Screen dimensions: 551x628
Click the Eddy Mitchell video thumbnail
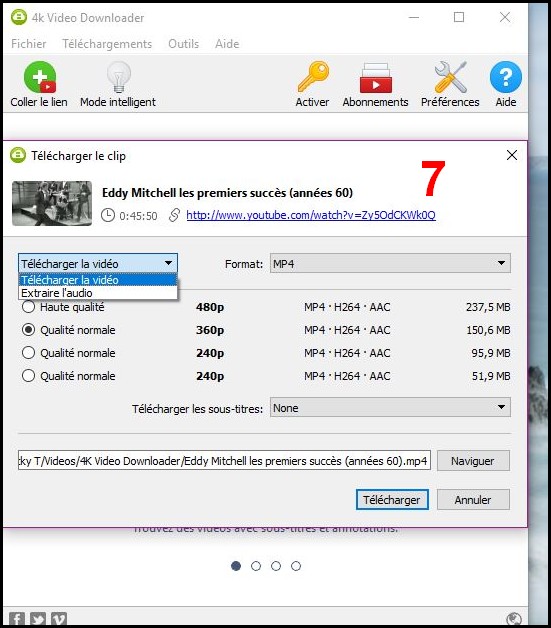click(x=52, y=203)
